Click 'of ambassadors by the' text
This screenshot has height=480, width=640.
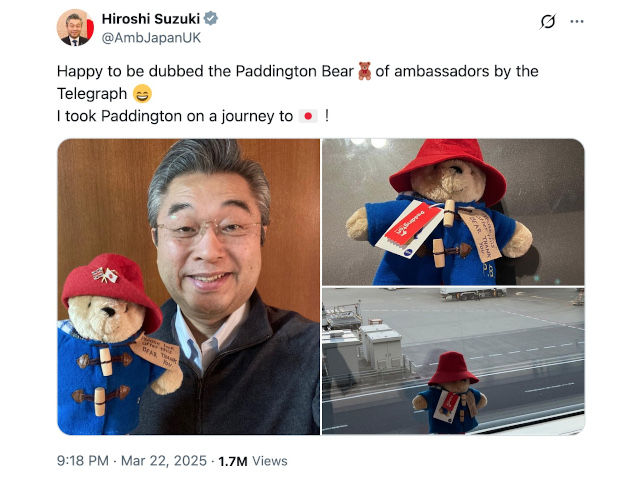(x=457, y=71)
